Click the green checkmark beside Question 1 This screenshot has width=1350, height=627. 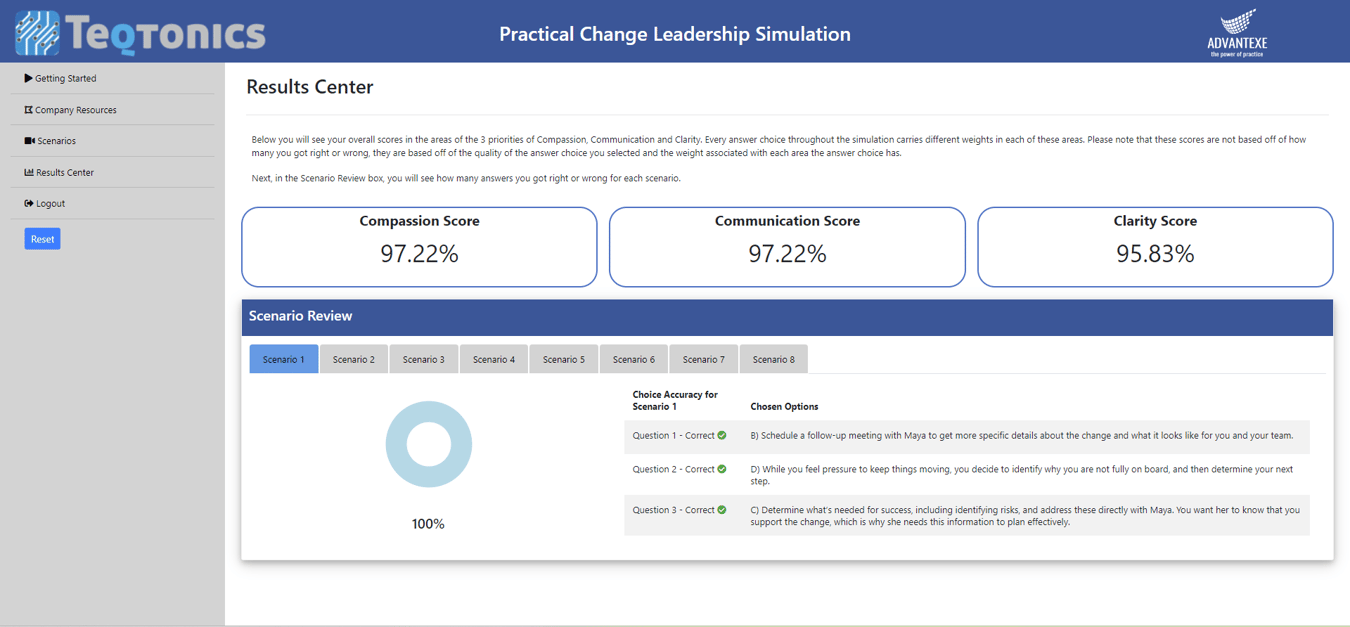722,436
